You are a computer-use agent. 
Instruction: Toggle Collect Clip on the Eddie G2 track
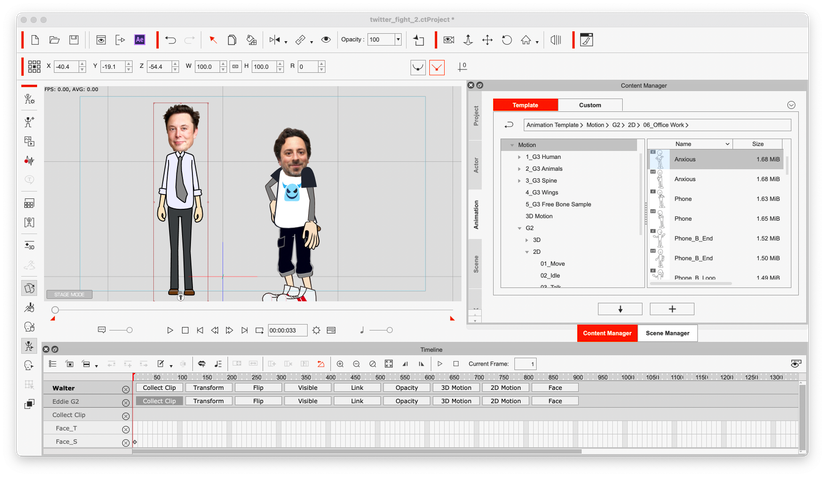point(159,401)
